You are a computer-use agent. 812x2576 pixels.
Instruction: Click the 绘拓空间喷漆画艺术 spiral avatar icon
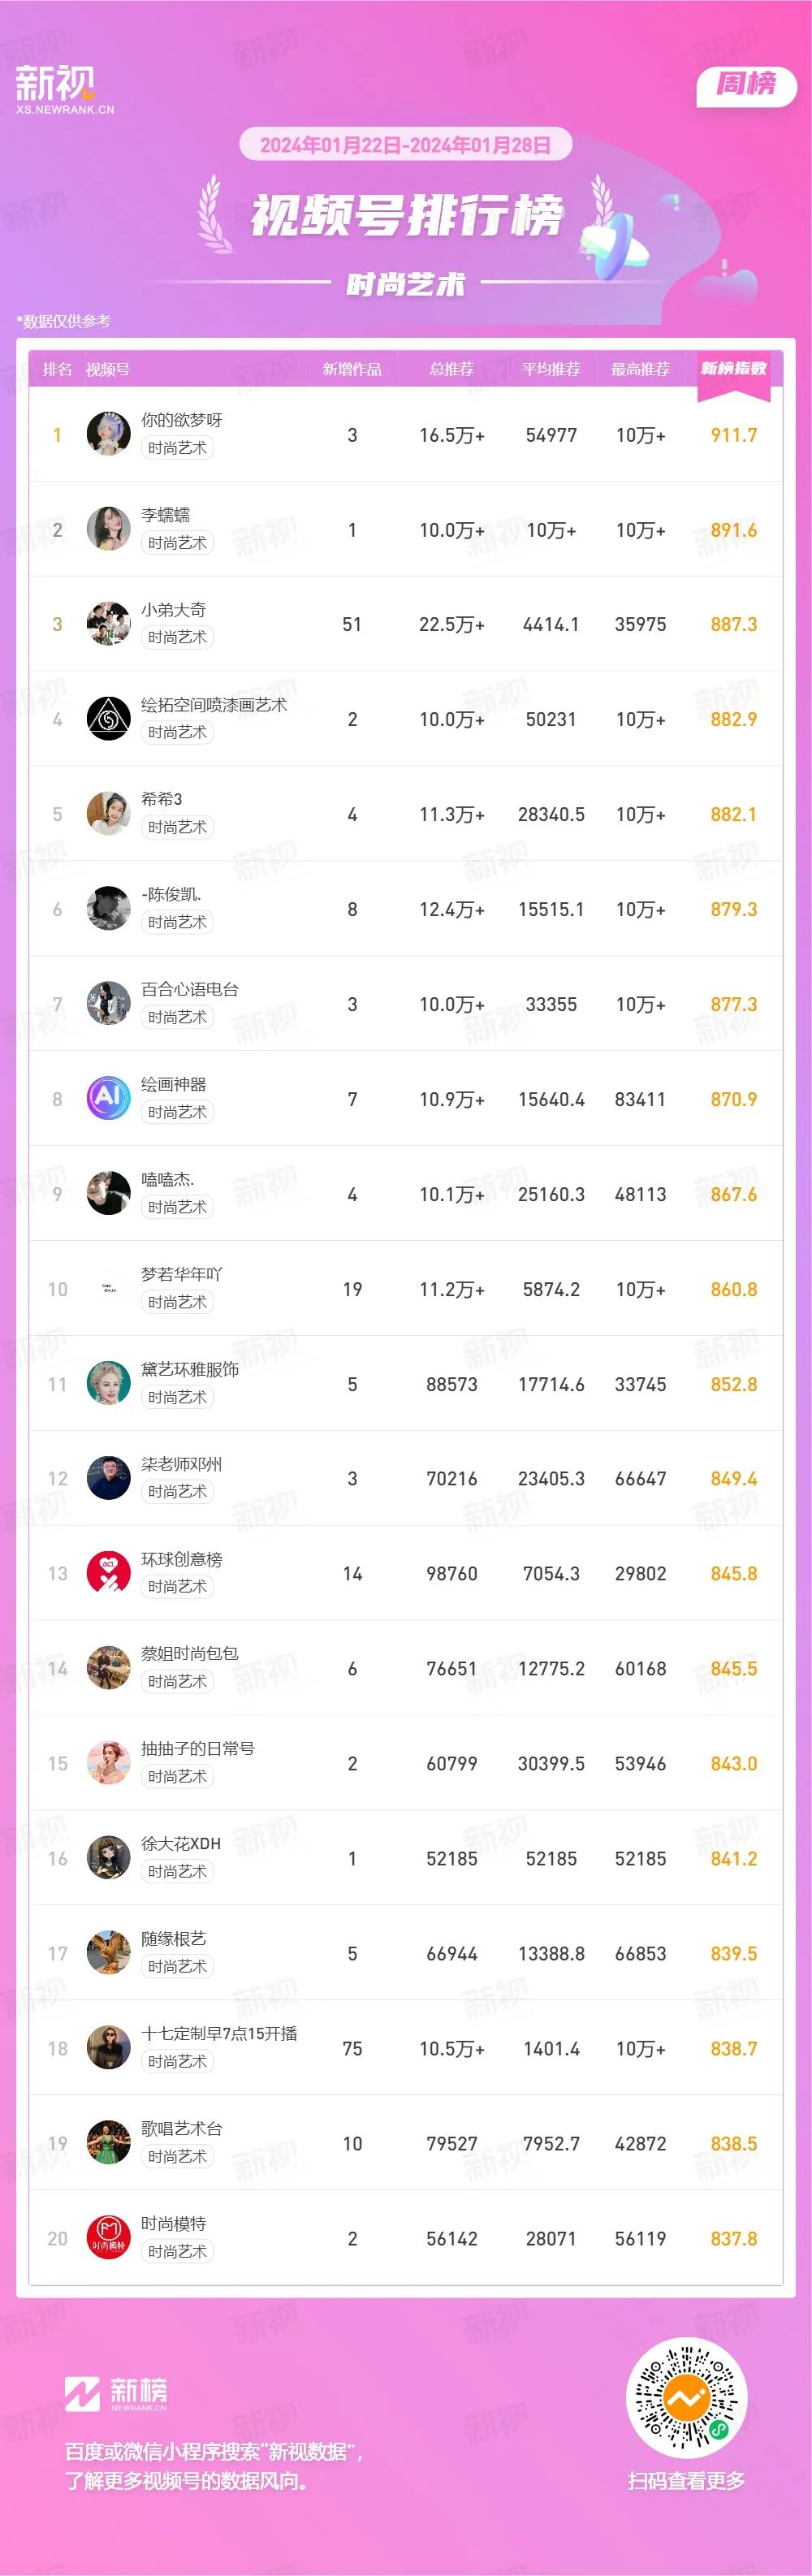[x=108, y=719]
